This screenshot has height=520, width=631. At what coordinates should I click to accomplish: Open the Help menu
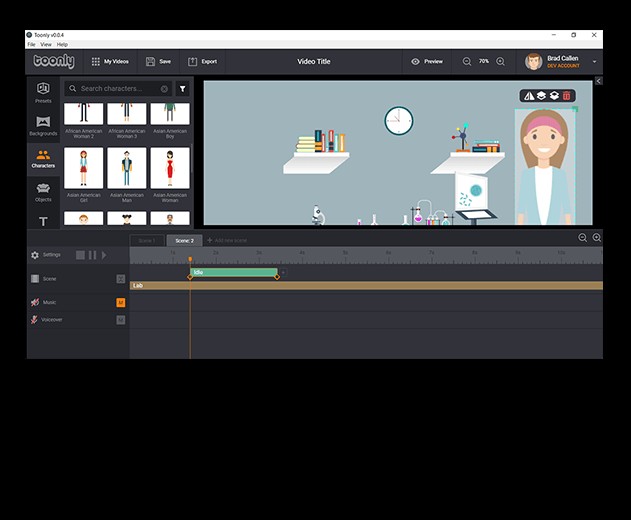tap(62, 44)
